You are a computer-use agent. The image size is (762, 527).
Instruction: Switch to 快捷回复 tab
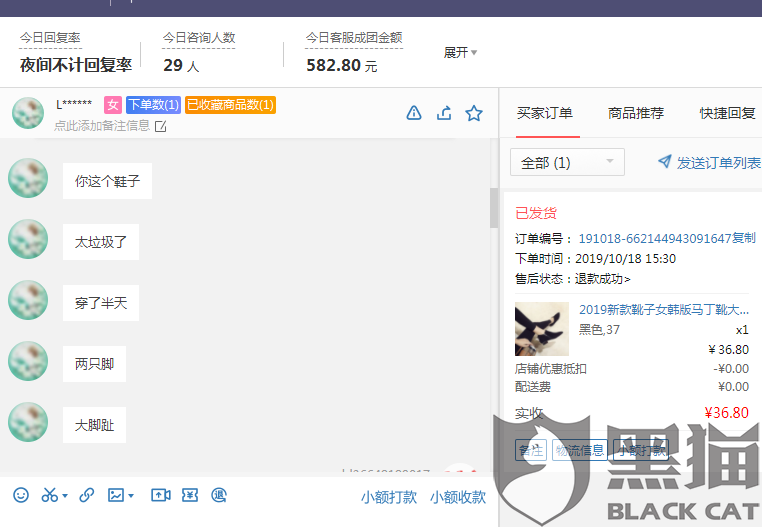pos(727,113)
